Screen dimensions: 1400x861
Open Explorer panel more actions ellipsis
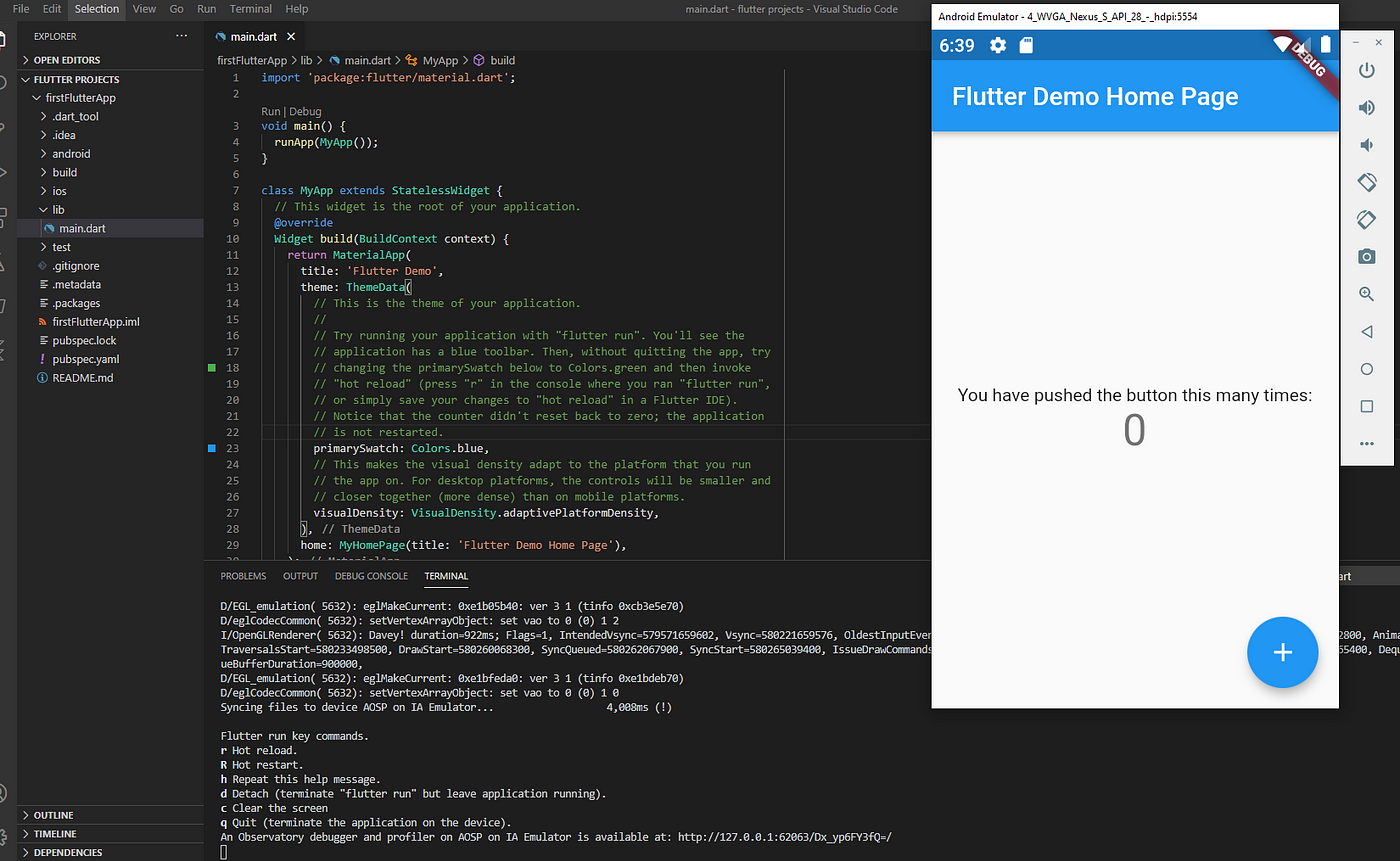click(181, 36)
